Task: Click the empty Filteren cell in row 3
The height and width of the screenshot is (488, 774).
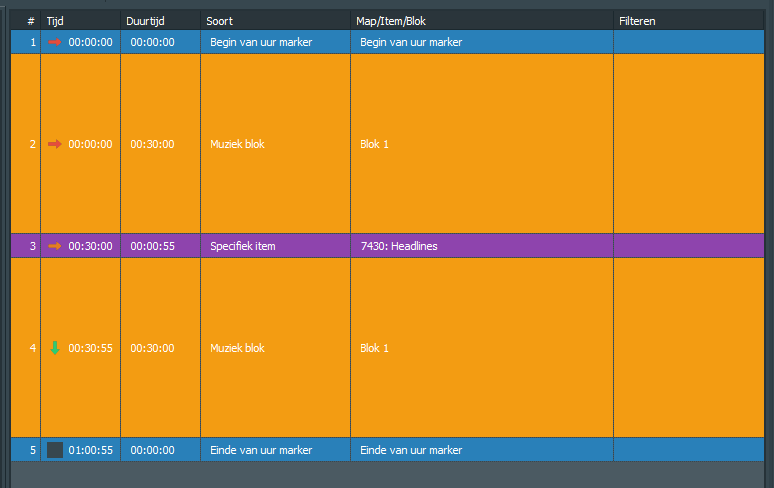Action: [x=690, y=246]
